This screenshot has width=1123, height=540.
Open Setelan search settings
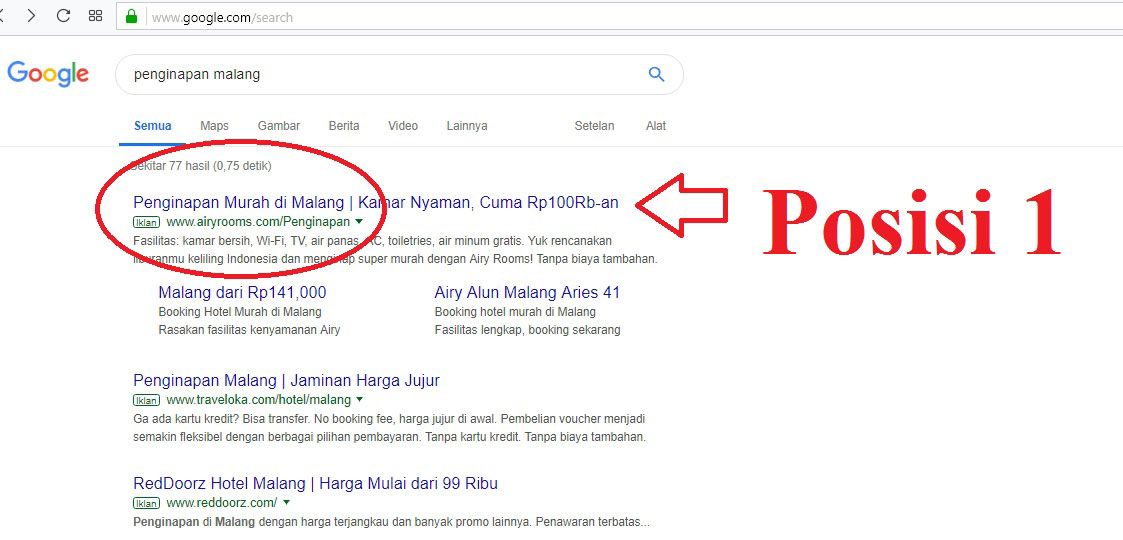click(594, 126)
